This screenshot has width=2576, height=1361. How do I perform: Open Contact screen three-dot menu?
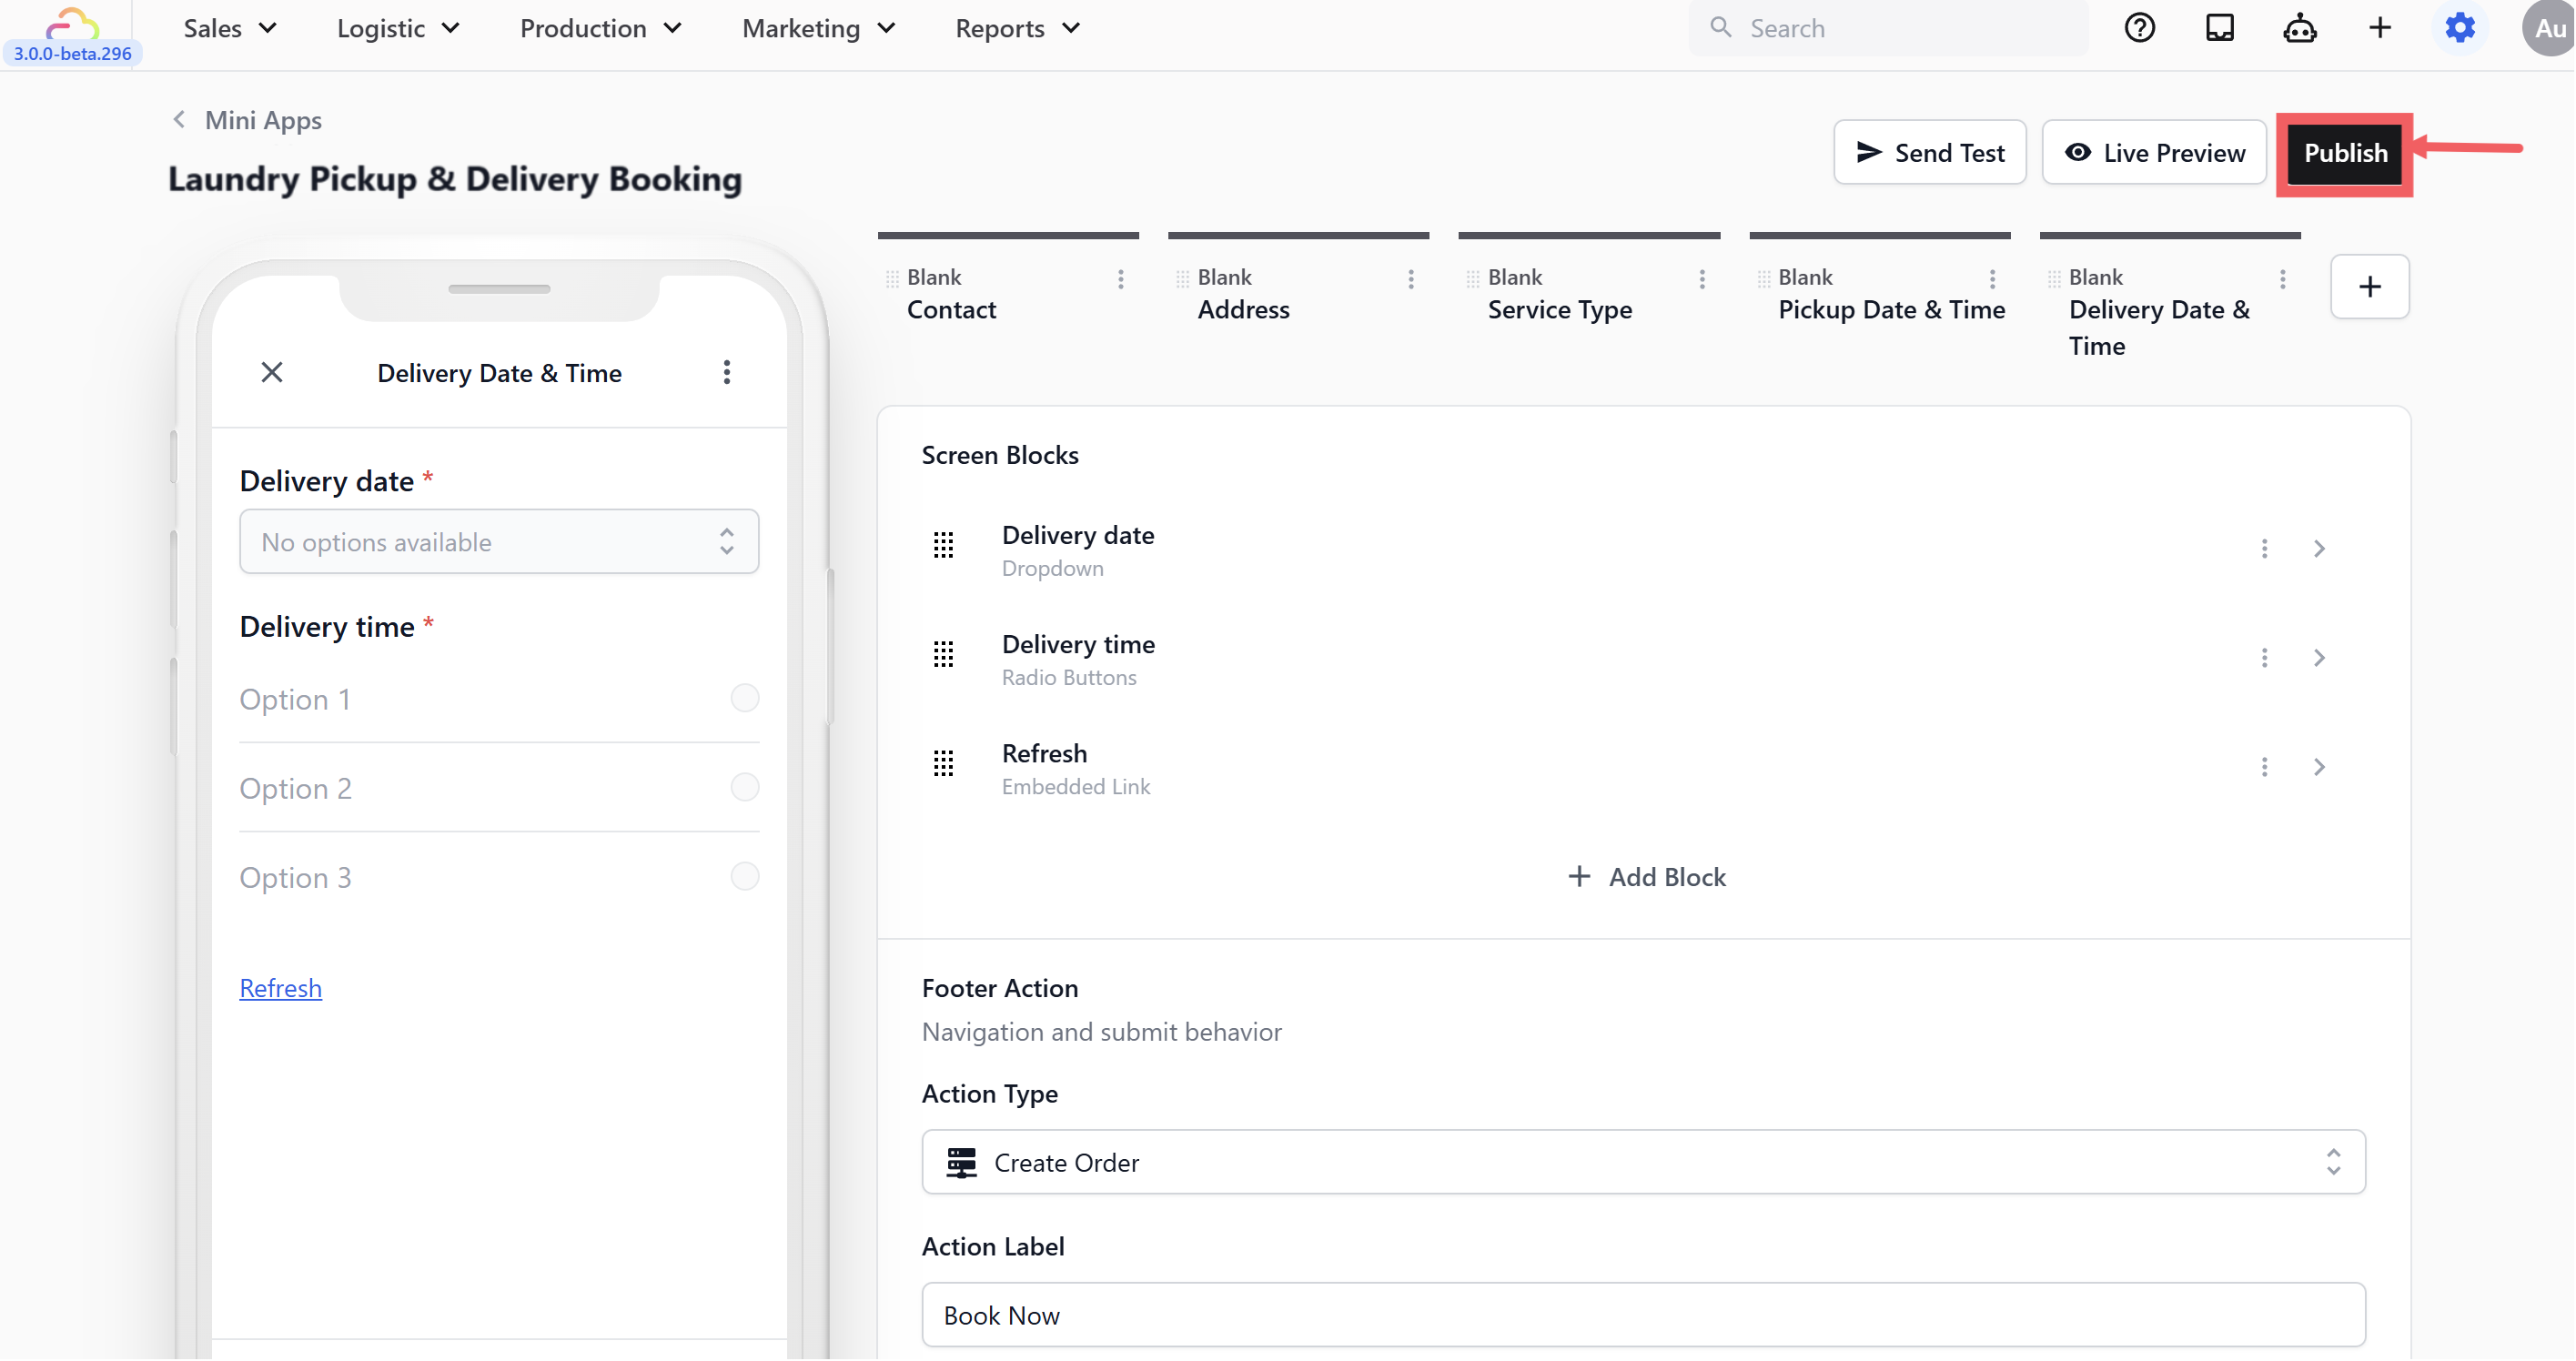click(x=1120, y=279)
